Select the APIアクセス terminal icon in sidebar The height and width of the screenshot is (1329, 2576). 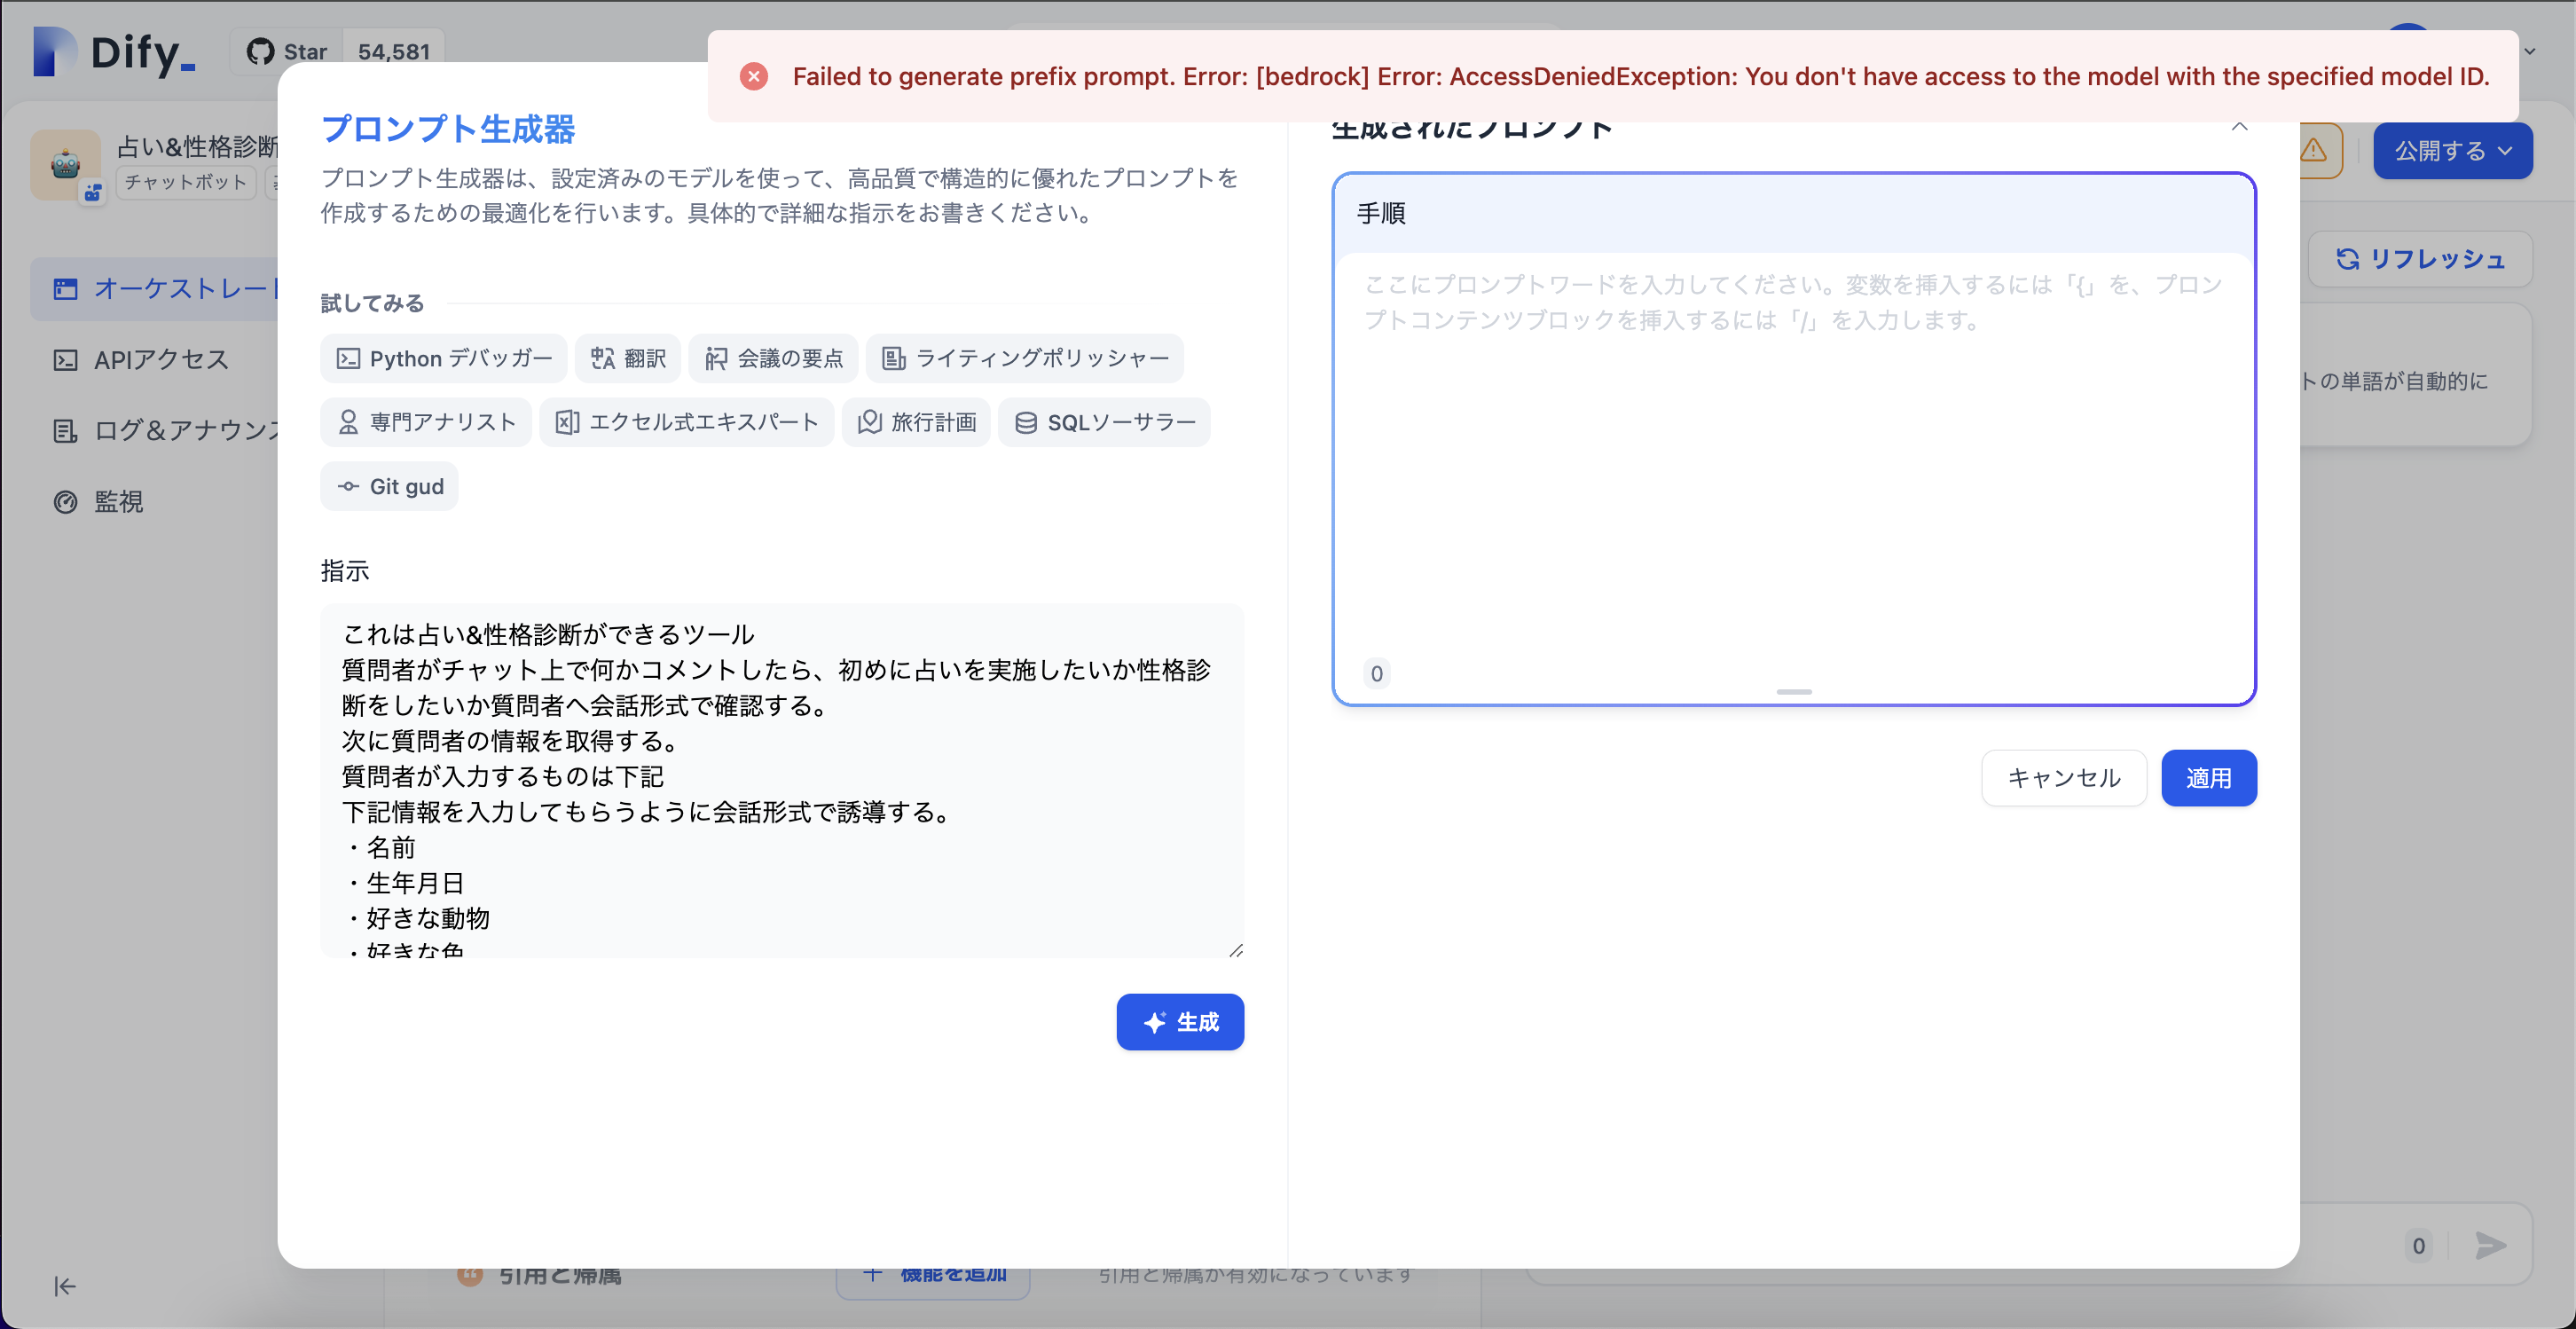pyautogui.click(x=64, y=359)
